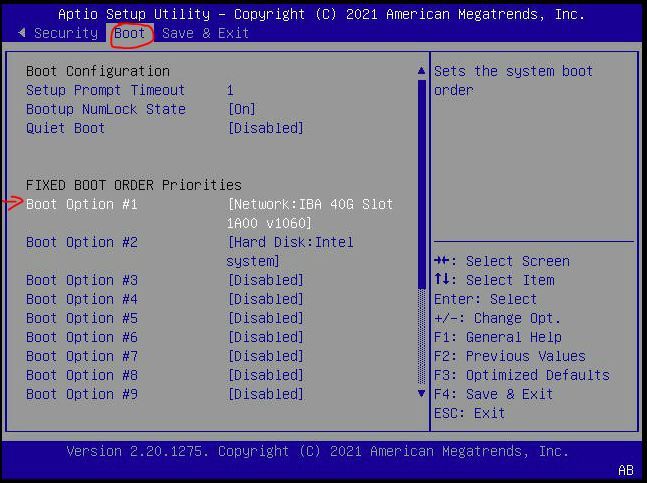Image resolution: width=647 pixels, height=483 pixels.
Task: Open Boot Option #6 disabled value
Action: click(x=265, y=337)
